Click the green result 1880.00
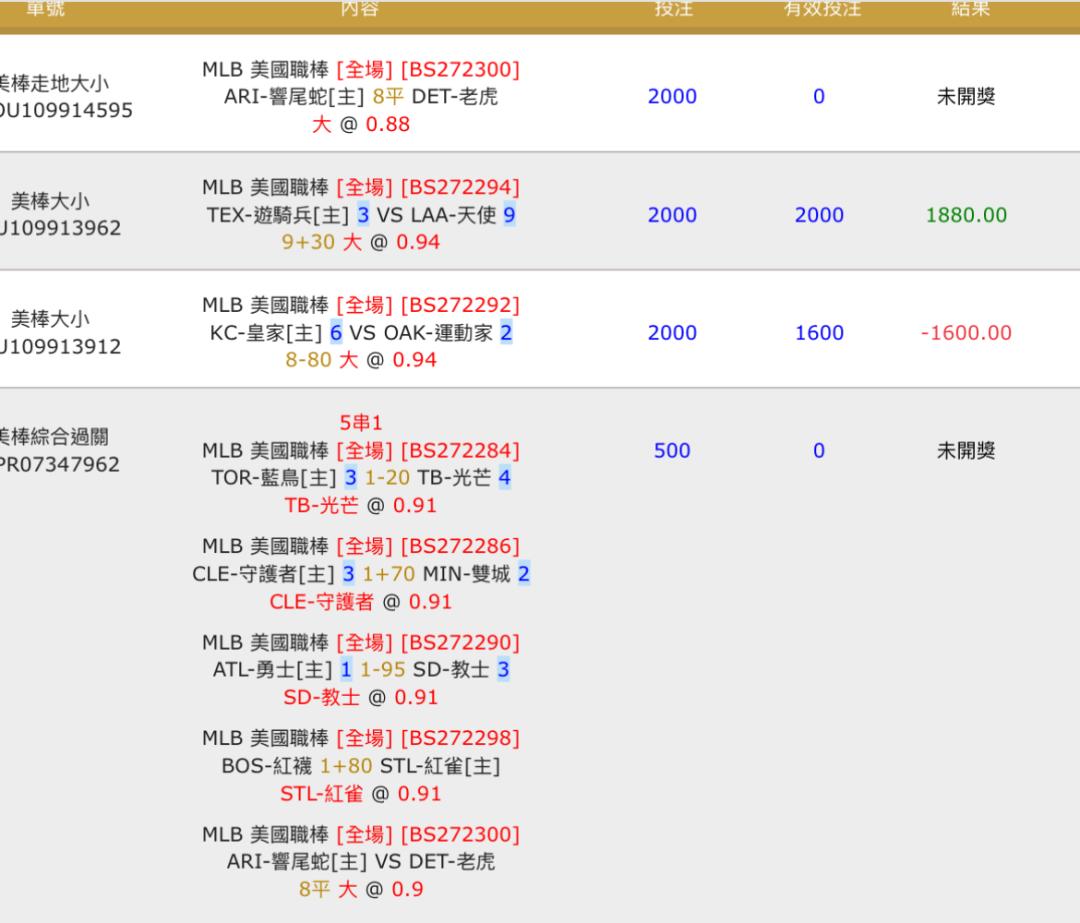Screen dimensions: 1080x923 (x=966, y=215)
